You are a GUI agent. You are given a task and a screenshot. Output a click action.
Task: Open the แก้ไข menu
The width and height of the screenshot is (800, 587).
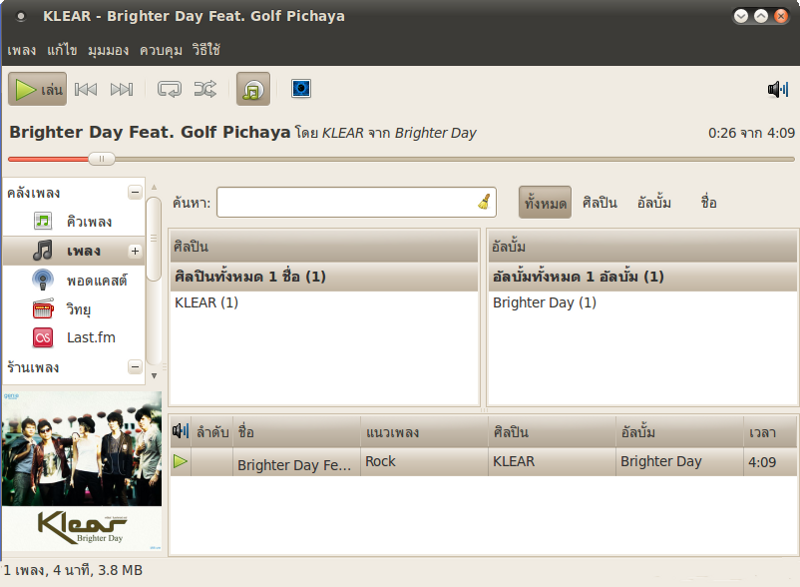pos(62,50)
